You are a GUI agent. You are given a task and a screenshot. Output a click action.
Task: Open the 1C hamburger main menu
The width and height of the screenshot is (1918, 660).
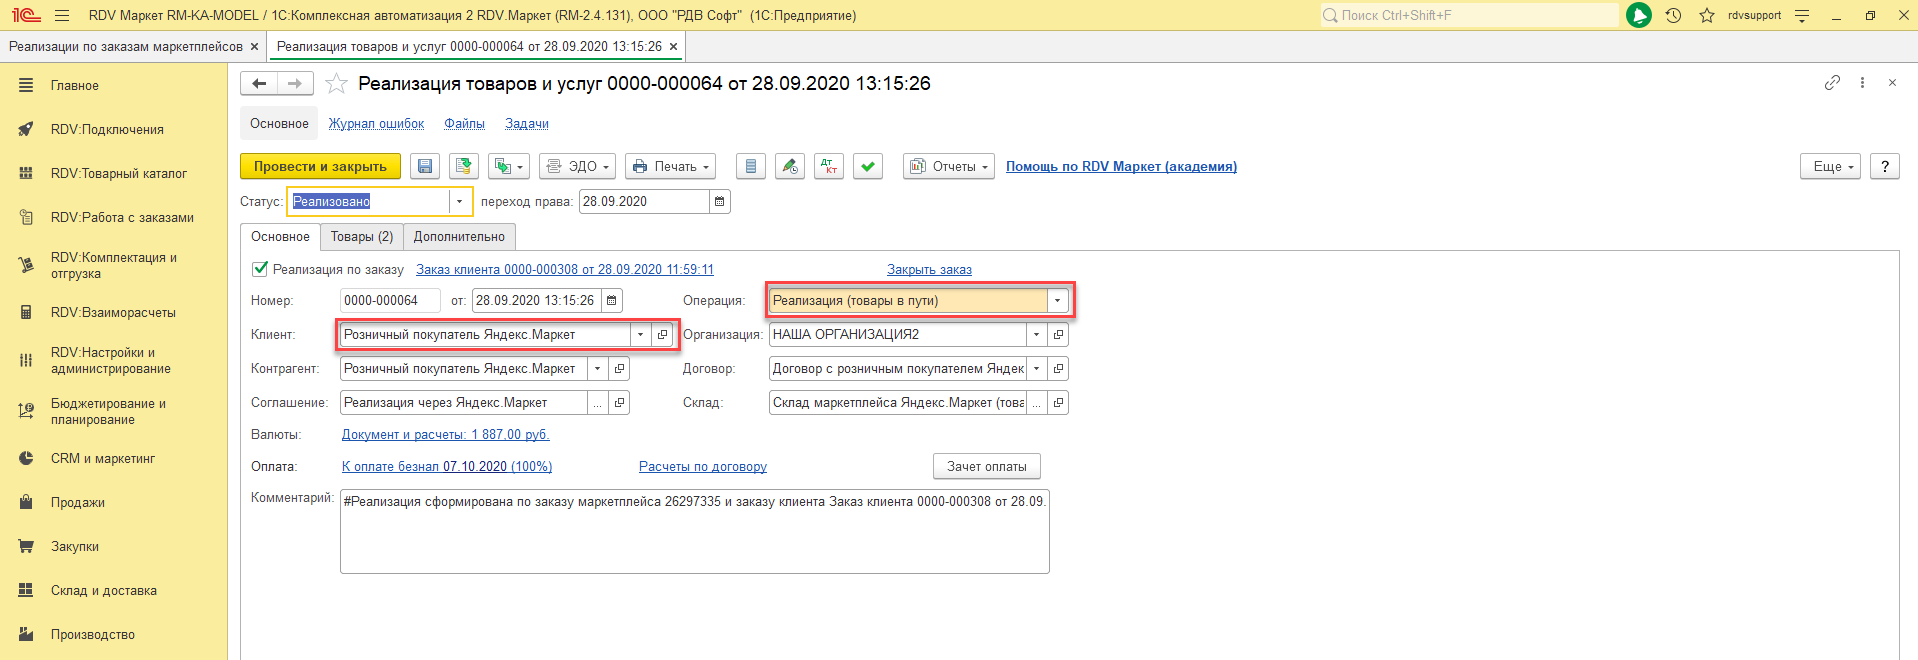pos(62,16)
